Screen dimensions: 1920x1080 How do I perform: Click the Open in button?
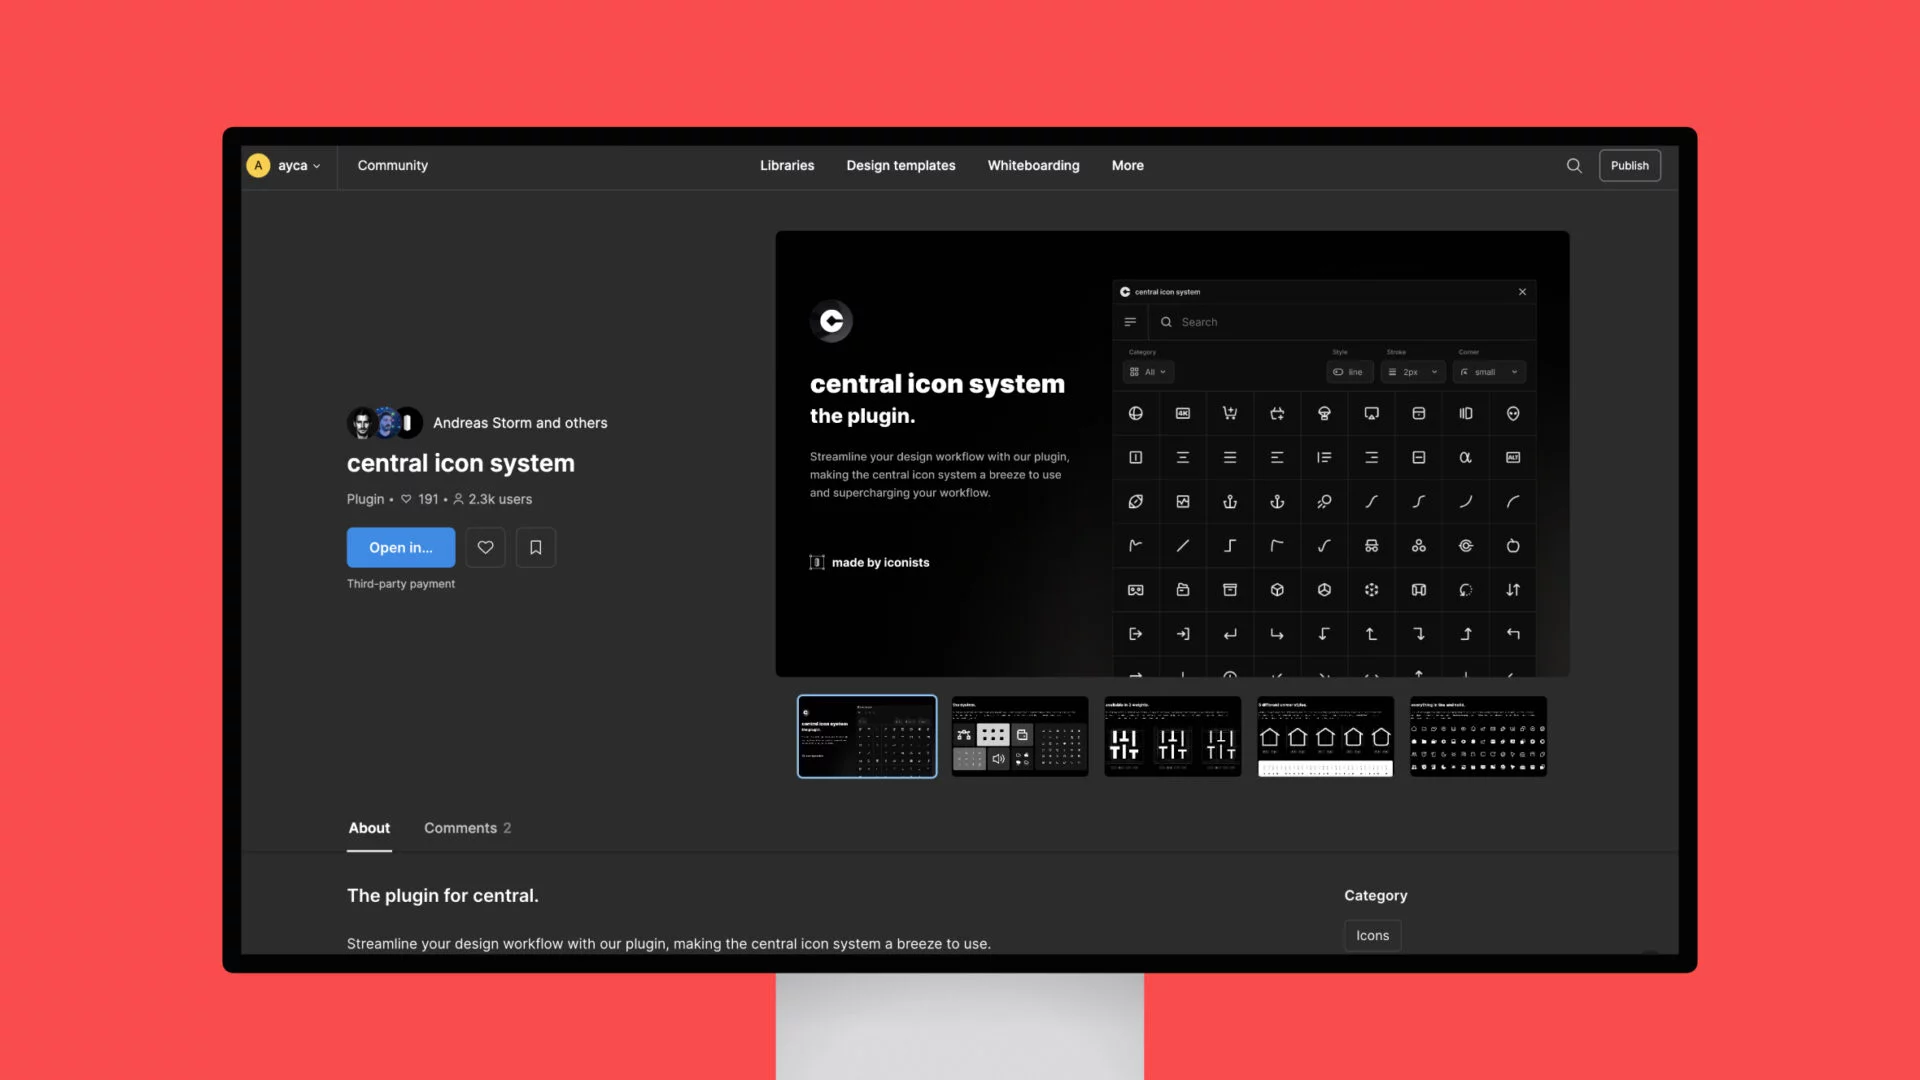pyautogui.click(x=400, y=546)
